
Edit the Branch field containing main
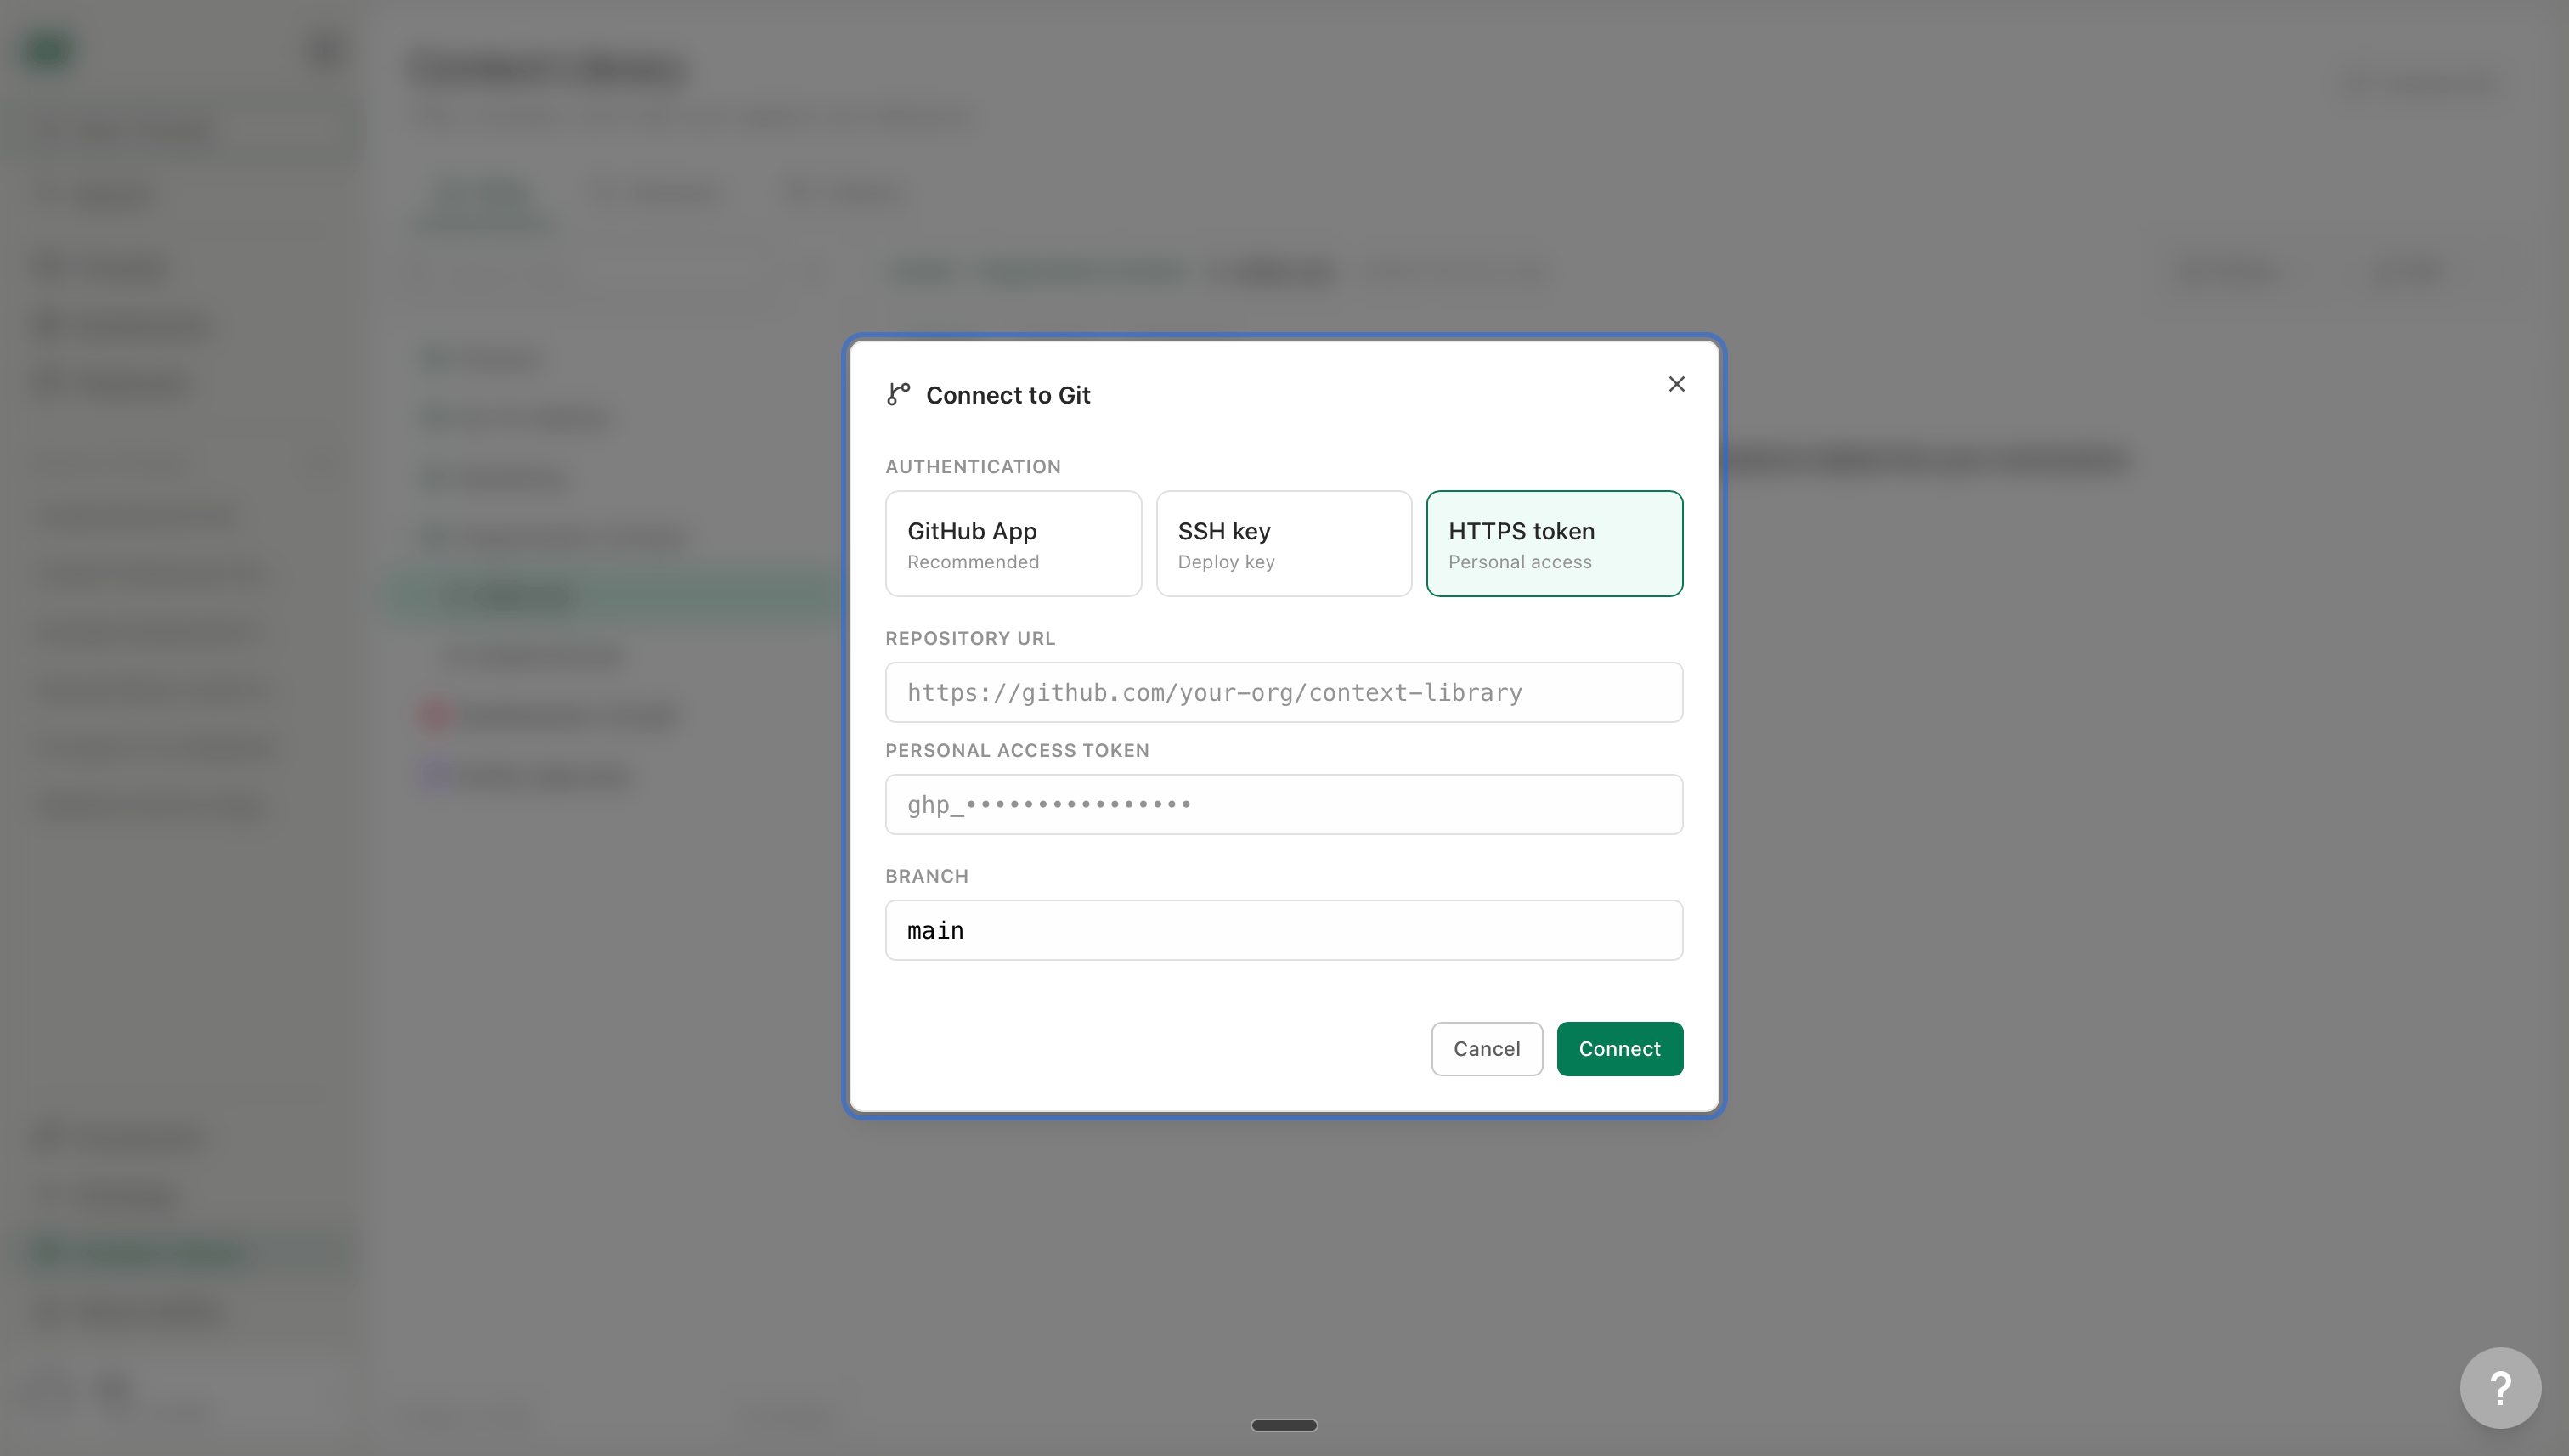coord(1284,930)
